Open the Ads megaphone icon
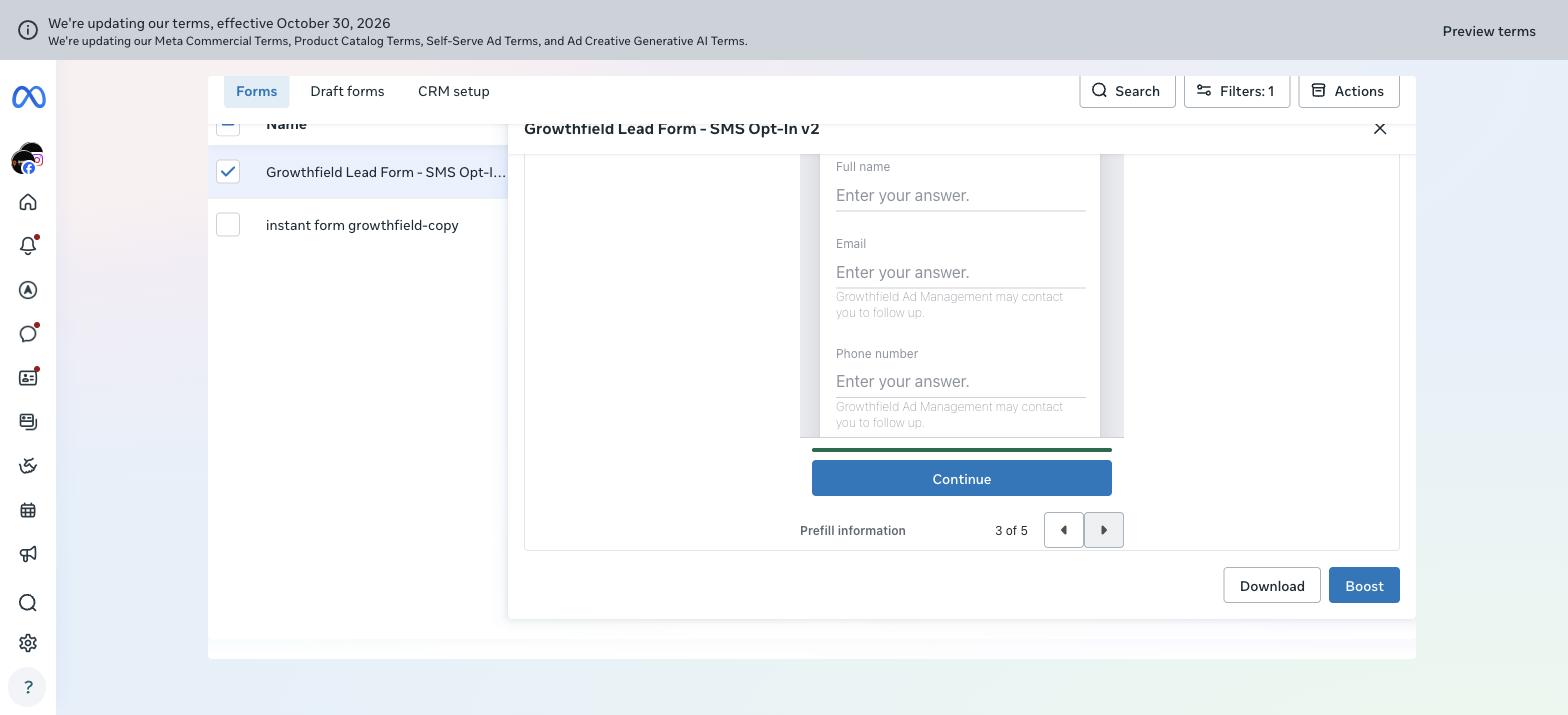The image size is (1568, 715). pos(28,554)
